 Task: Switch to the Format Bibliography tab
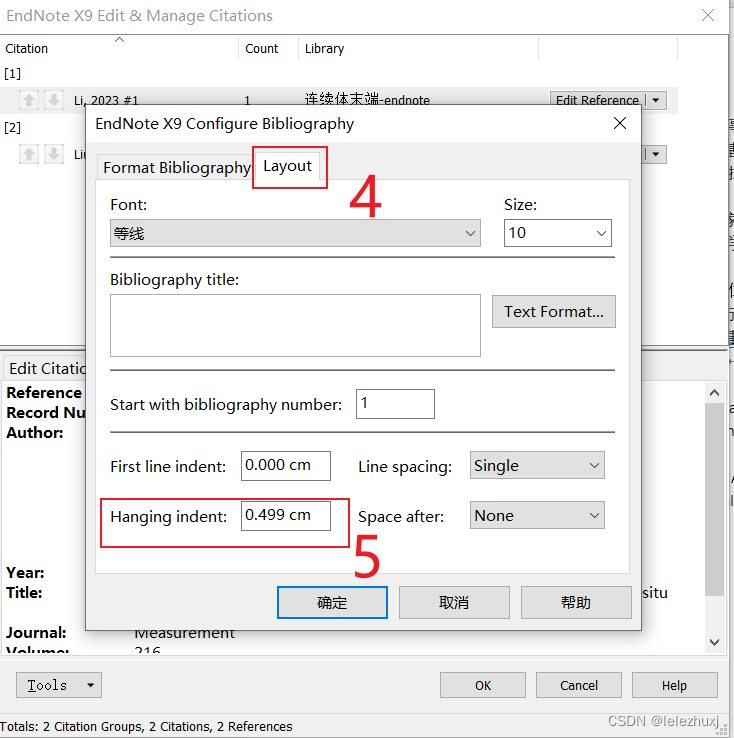click(x=176, y=168)
